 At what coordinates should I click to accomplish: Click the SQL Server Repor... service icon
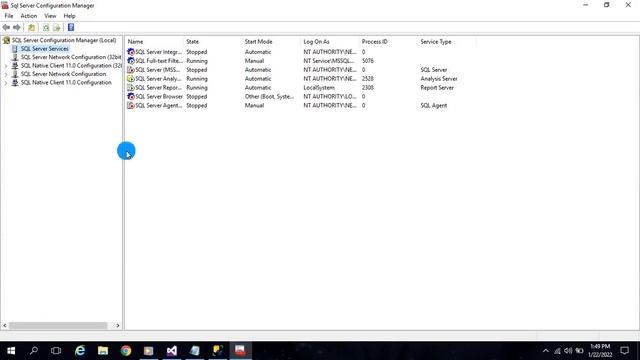tap(131, 88)
